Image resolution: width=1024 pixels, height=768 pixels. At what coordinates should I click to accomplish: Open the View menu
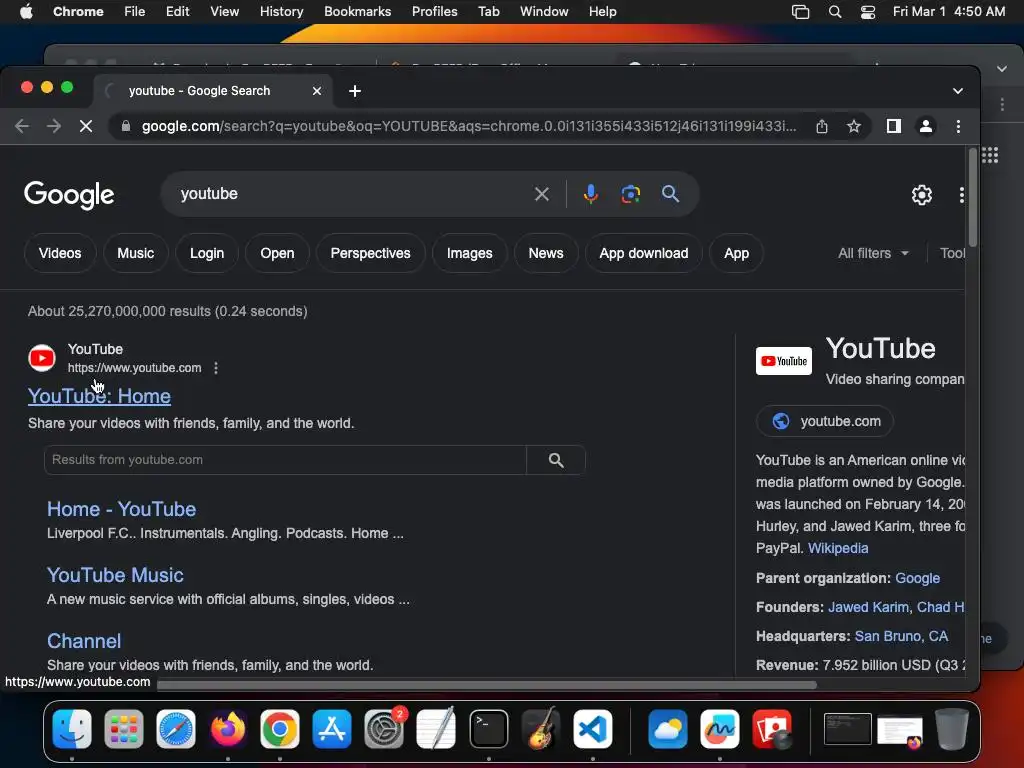pyautogui.click(x=224, y=12)
